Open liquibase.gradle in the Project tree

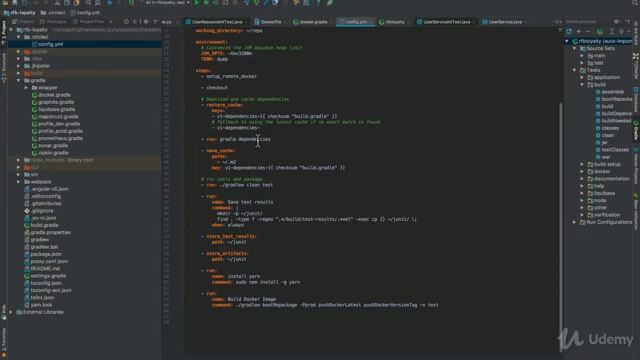[x=56, y=109]
